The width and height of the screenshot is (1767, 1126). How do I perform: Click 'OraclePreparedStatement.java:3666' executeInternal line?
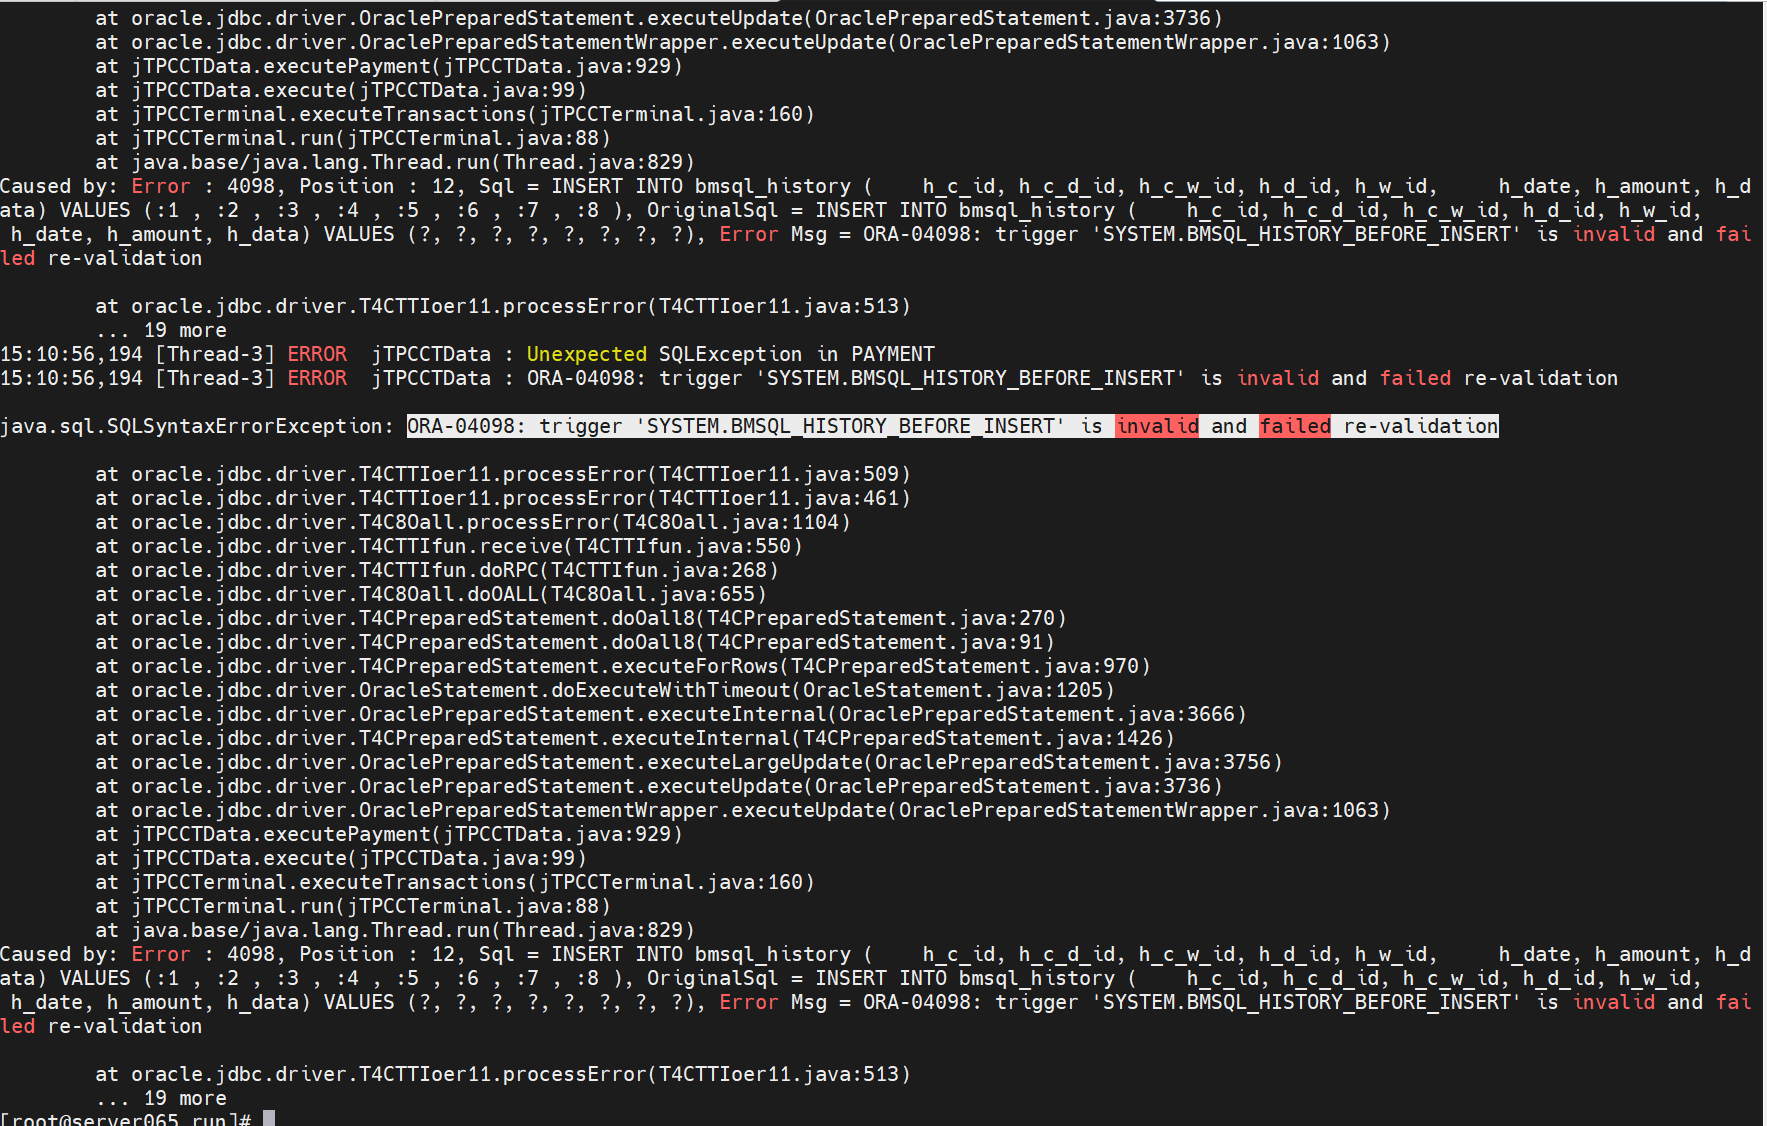click(671, 714)
